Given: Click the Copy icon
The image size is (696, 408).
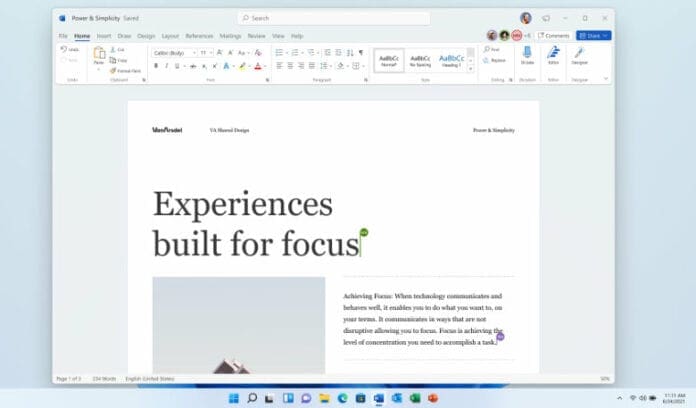Looking at the screenshot, I should [x=113, y=60].
